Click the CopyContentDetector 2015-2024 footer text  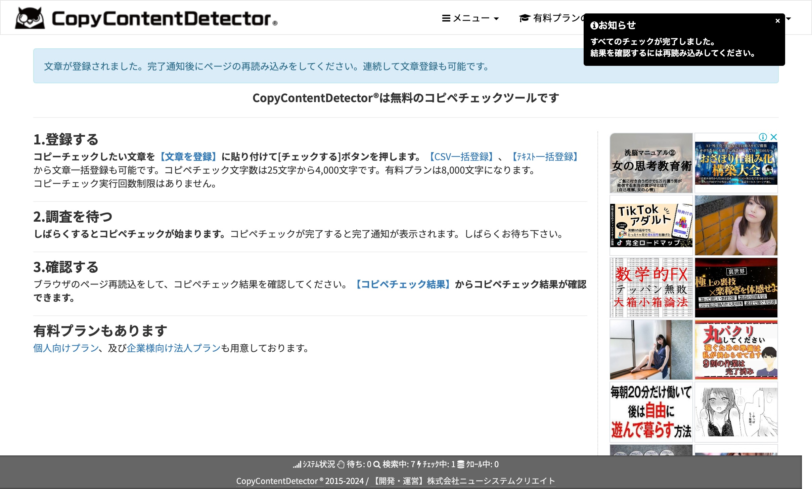[300, 481]
